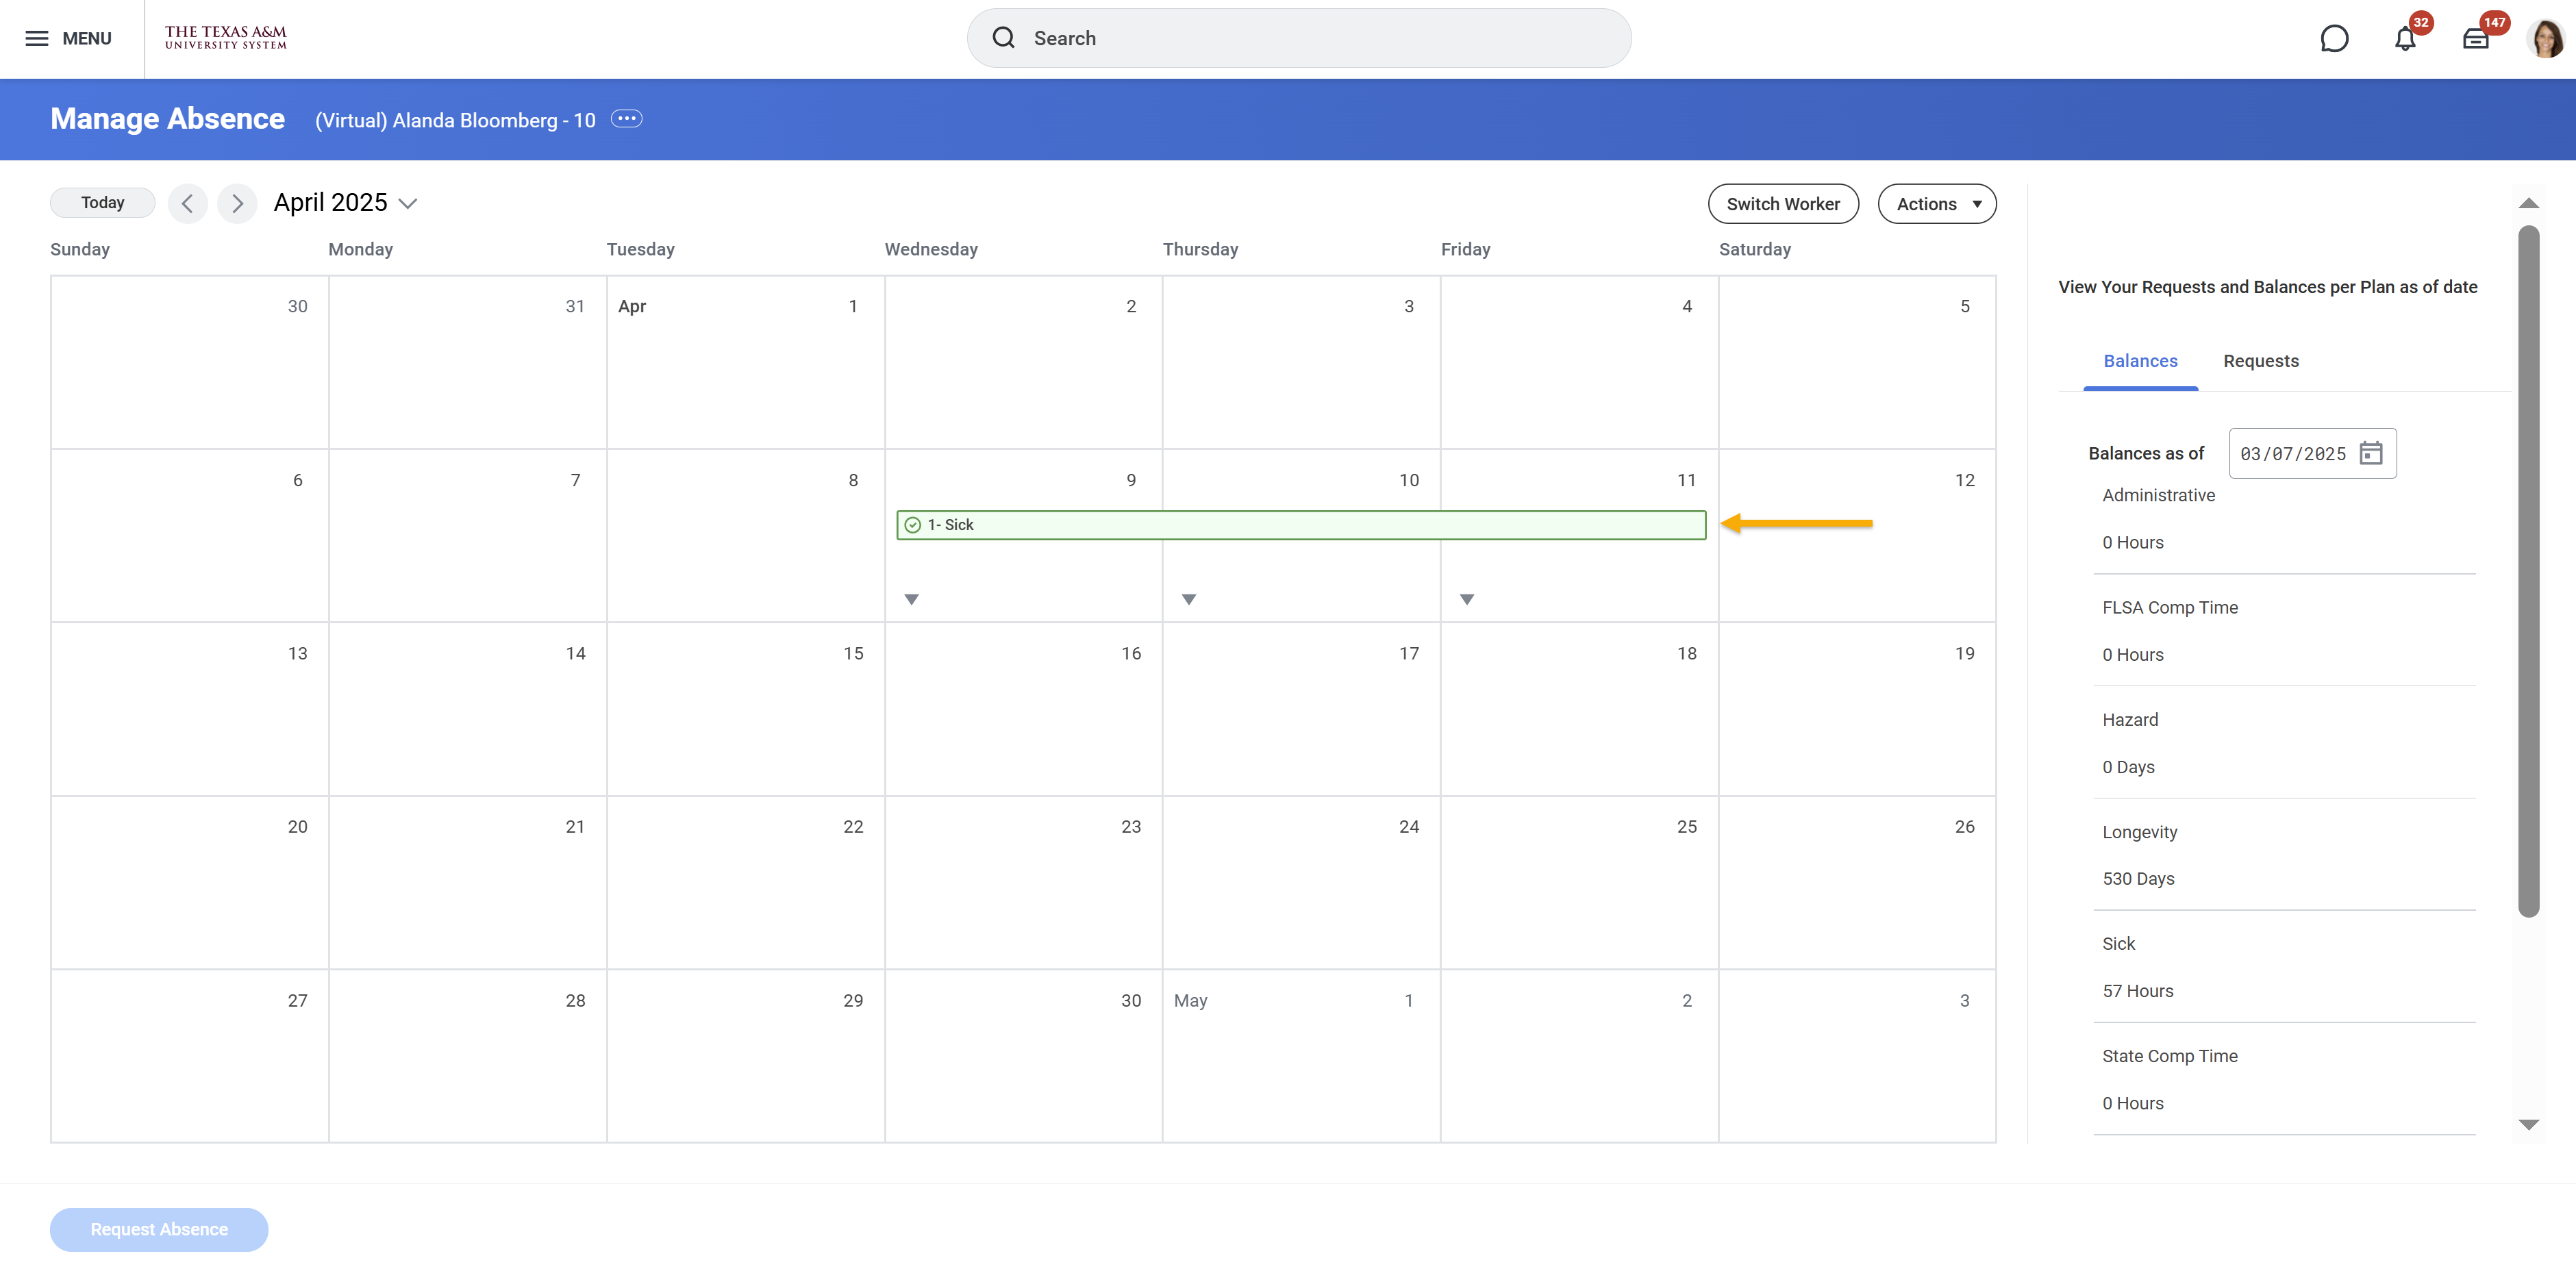Open the notifications bell icon

click(x=2405, y=38)
